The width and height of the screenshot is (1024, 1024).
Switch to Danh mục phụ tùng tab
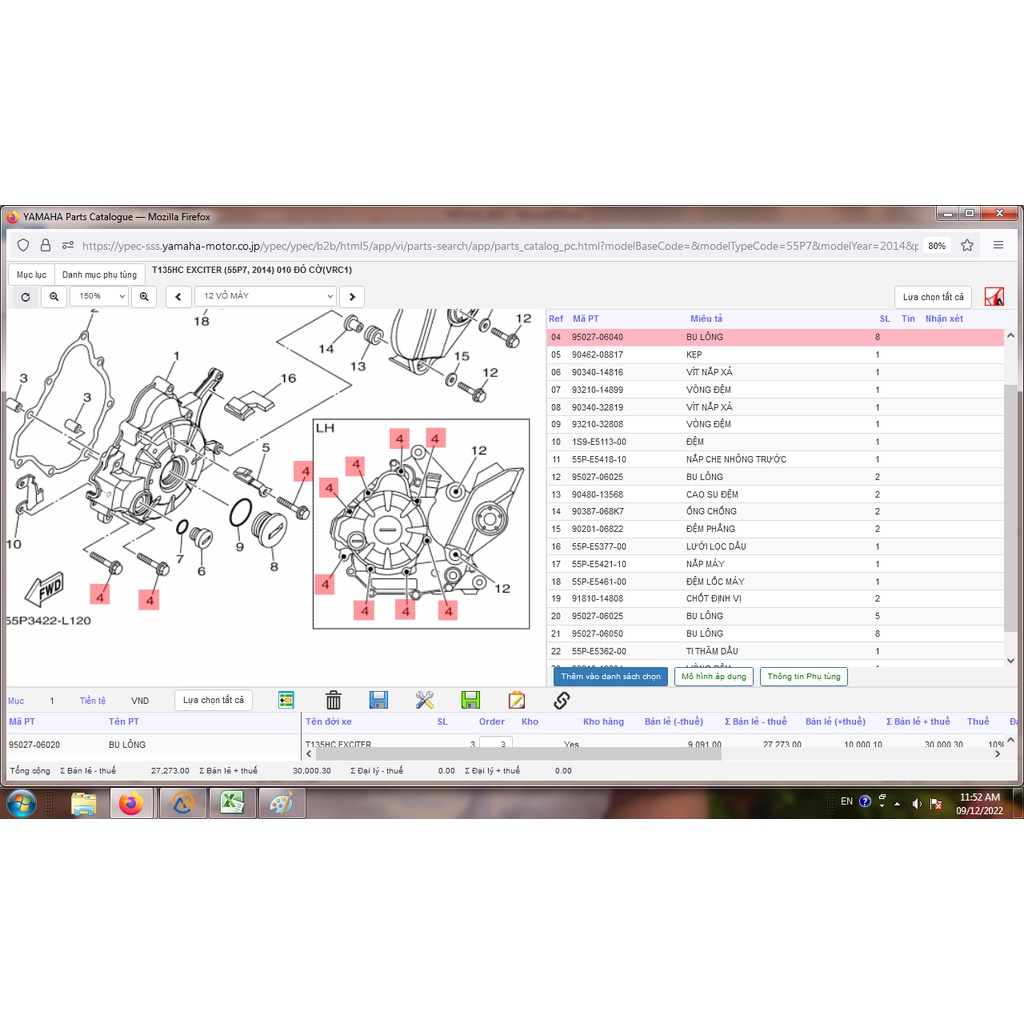pyautogui.click(x=99, y=275)
